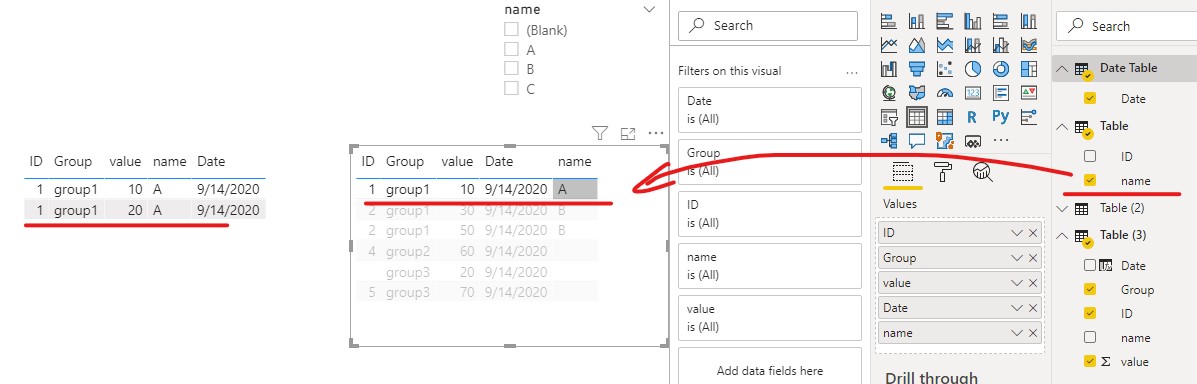
Task: Click the Filters pane Search box
Action: coord(768,25)
